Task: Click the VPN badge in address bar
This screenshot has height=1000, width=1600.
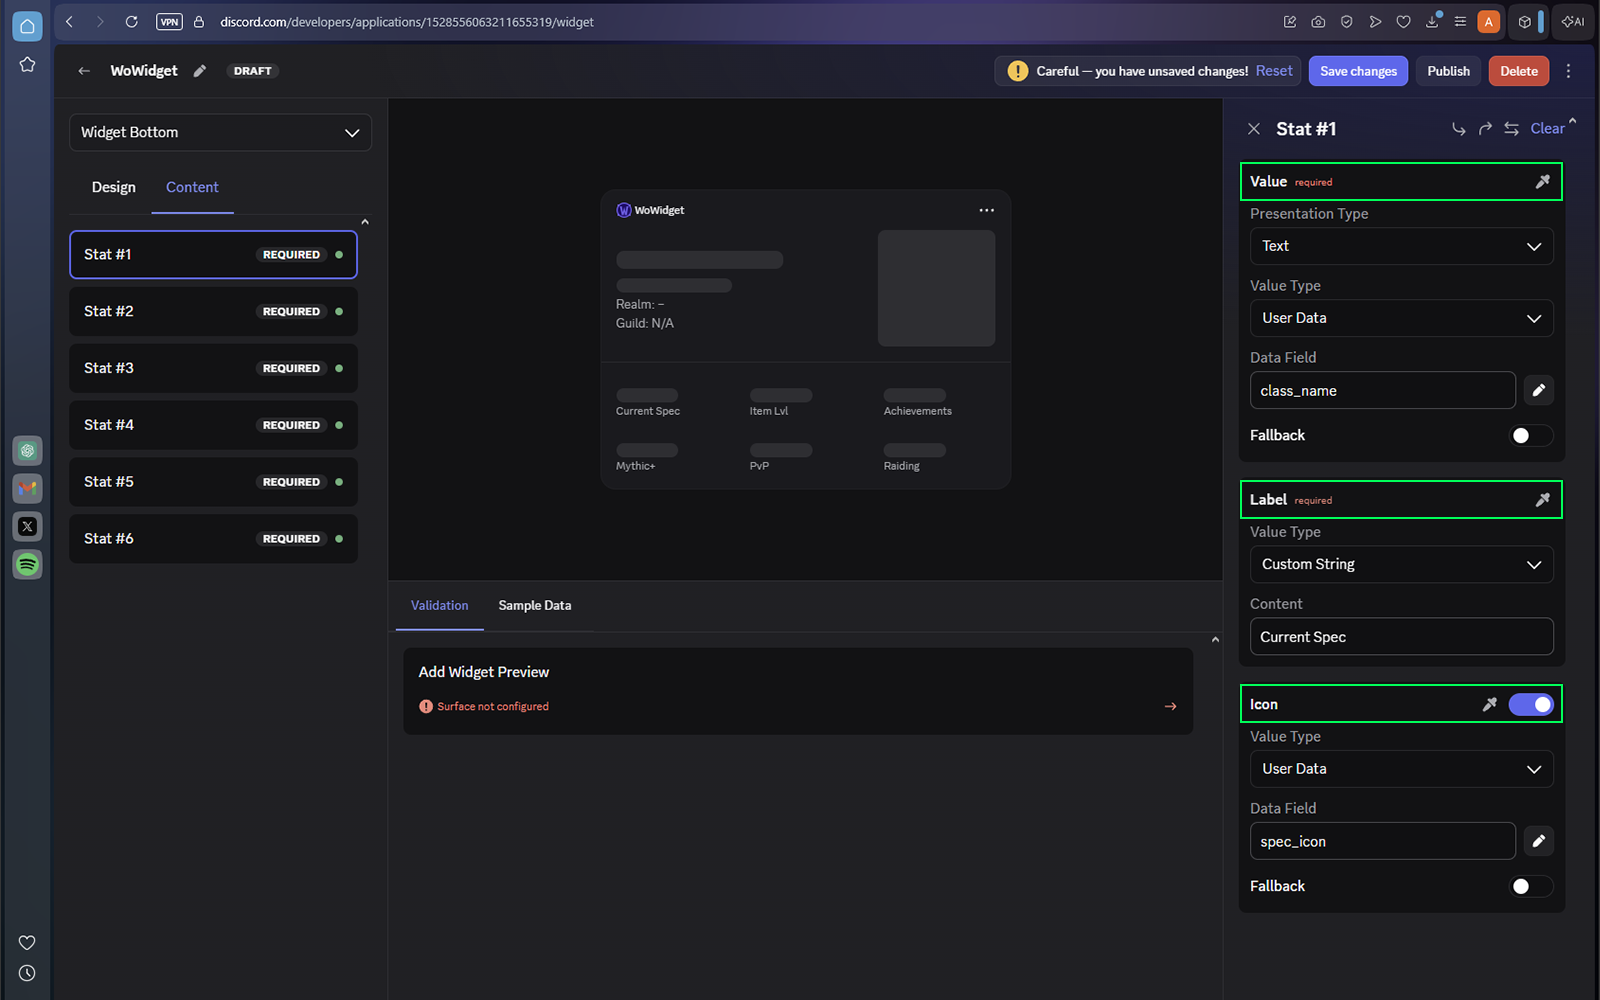Action: 169,21
